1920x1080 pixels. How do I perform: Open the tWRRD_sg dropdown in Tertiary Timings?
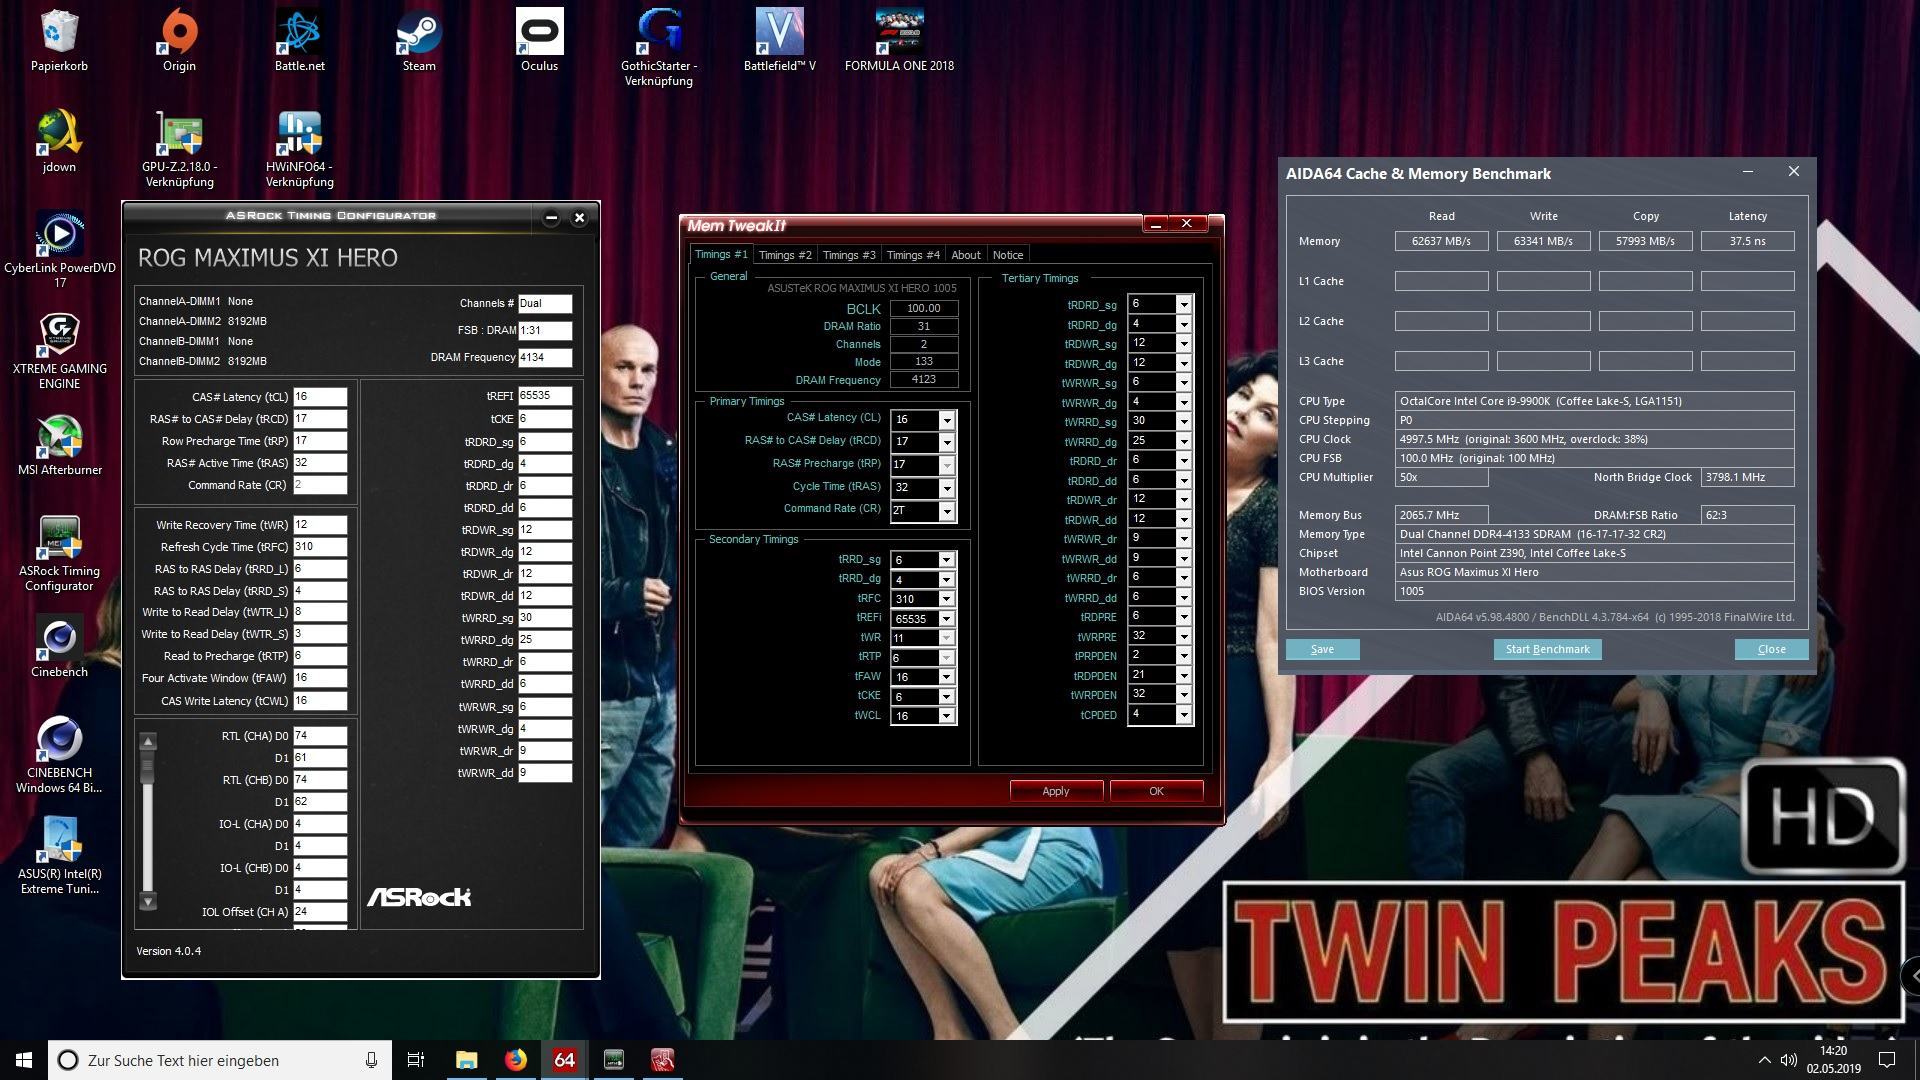click(x=1184, y=421)
